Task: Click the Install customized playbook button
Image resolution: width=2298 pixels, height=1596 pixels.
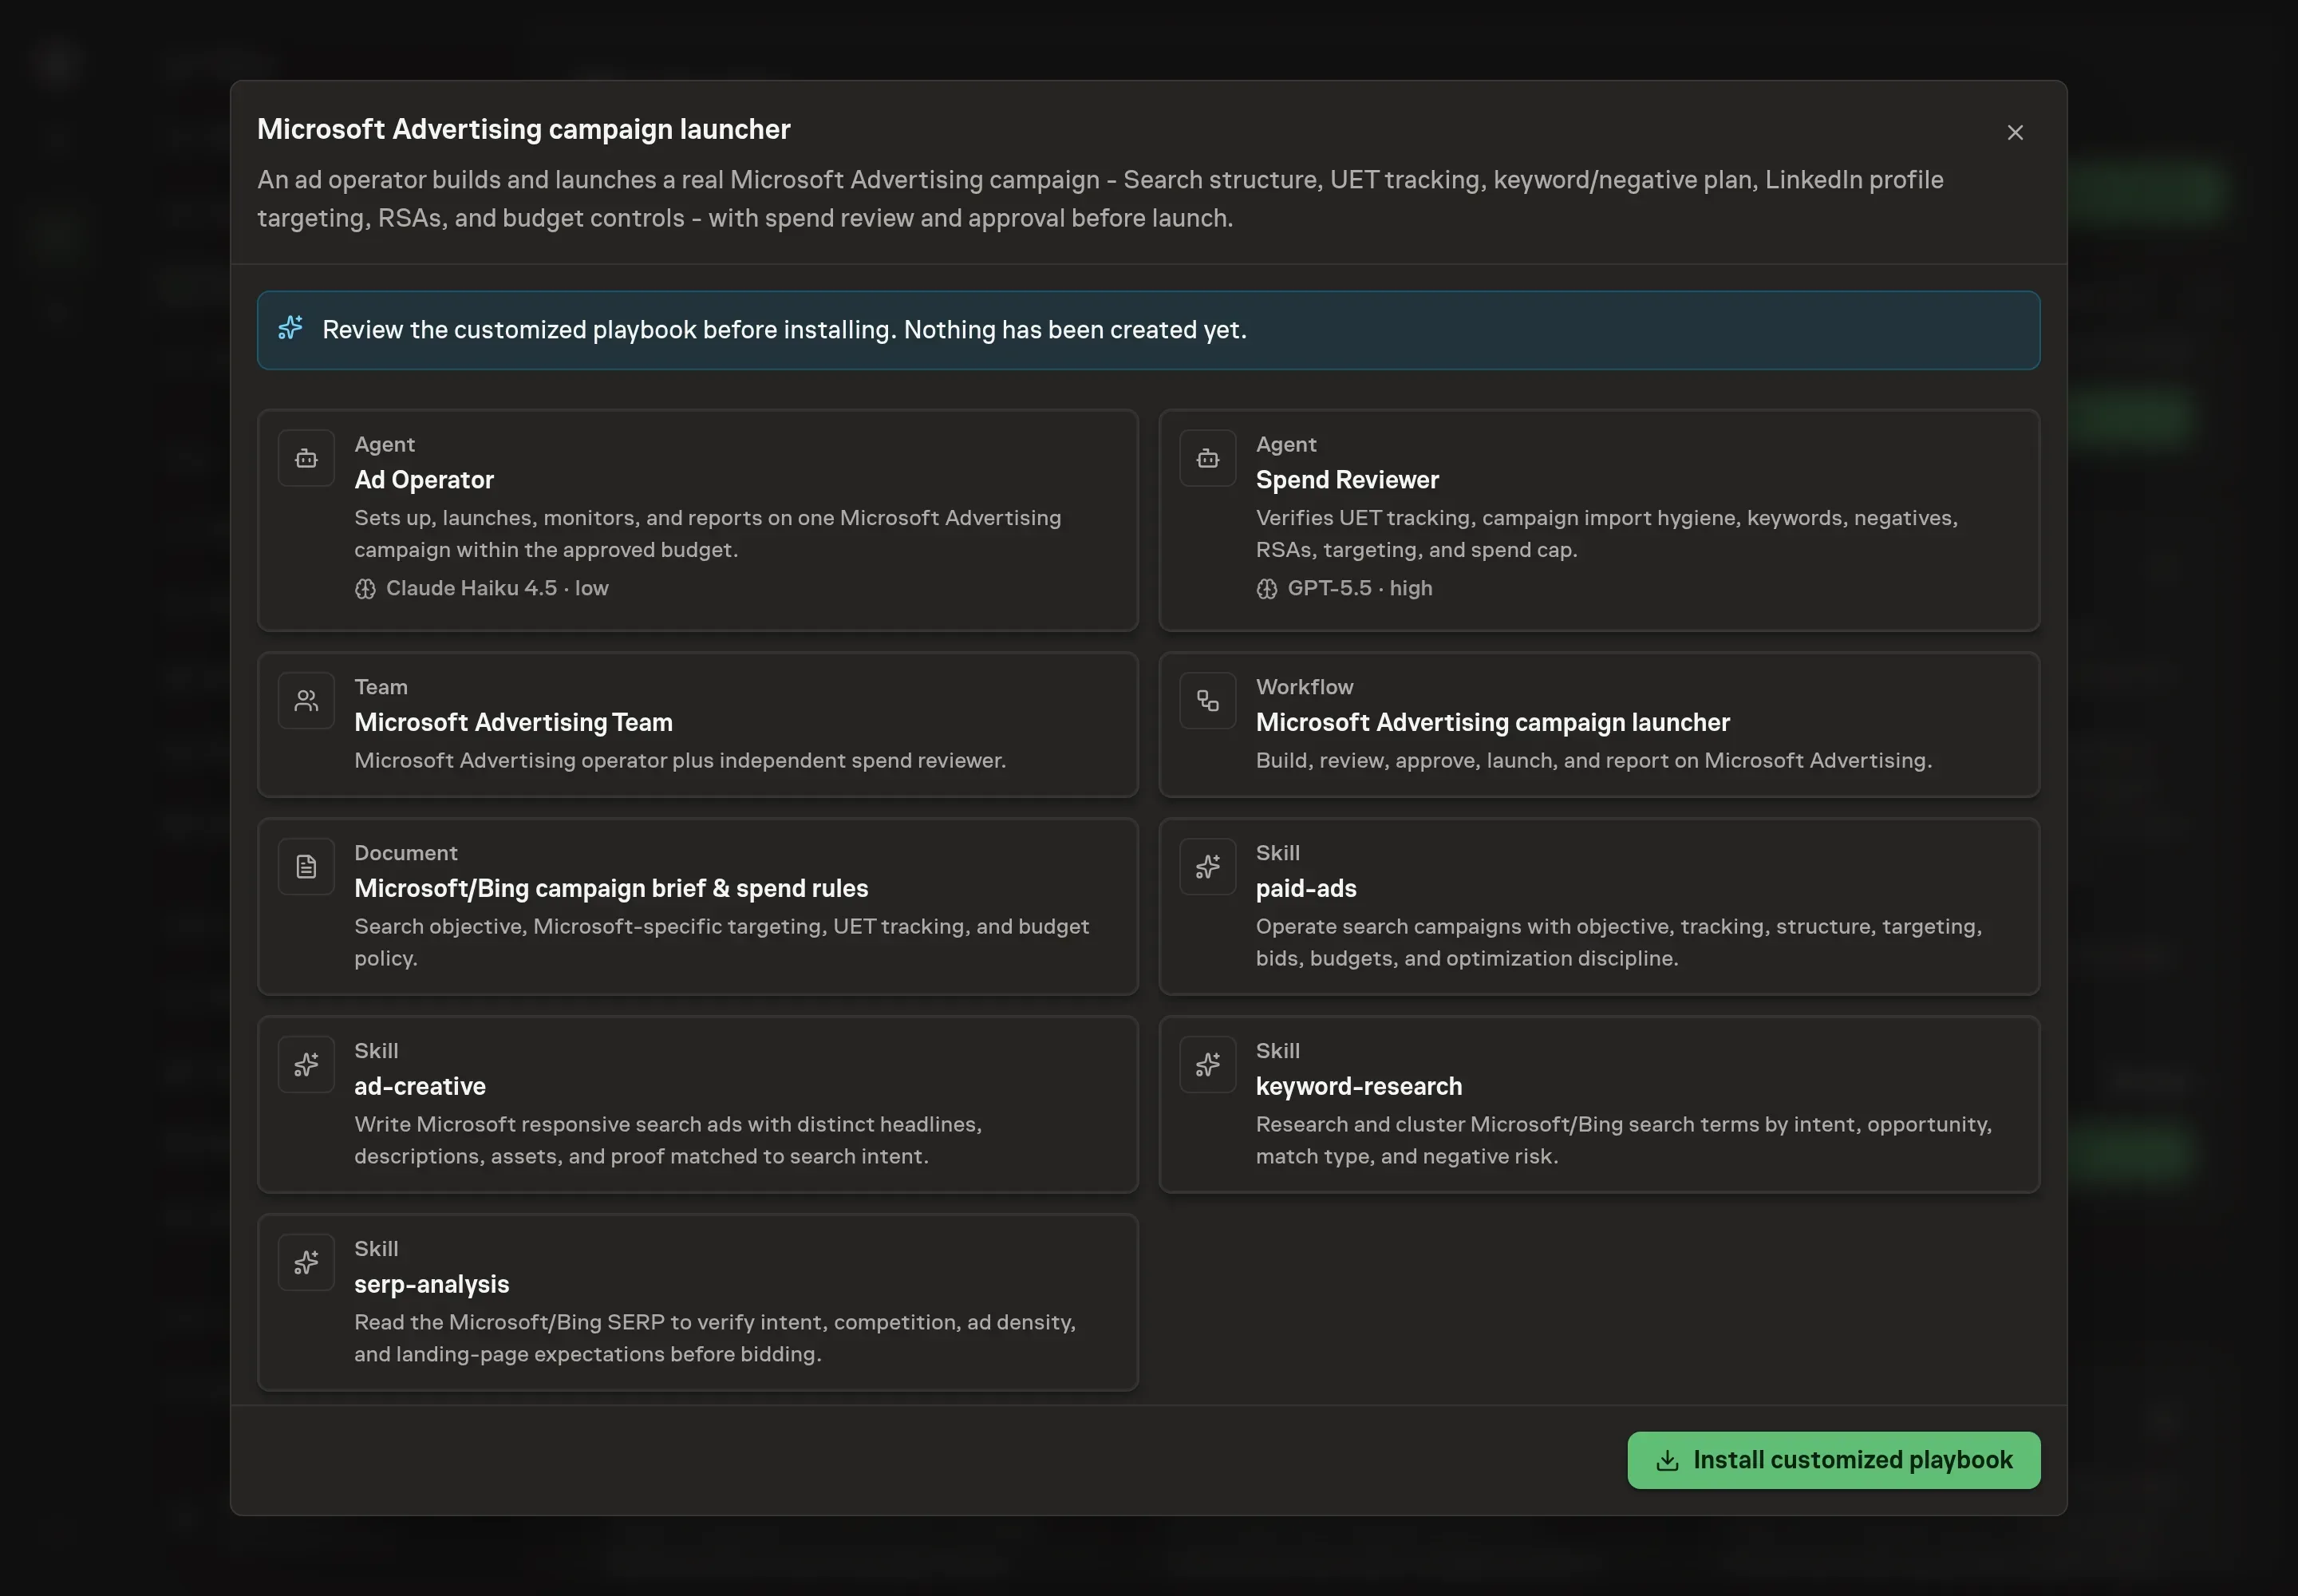Action: 1833,1460
